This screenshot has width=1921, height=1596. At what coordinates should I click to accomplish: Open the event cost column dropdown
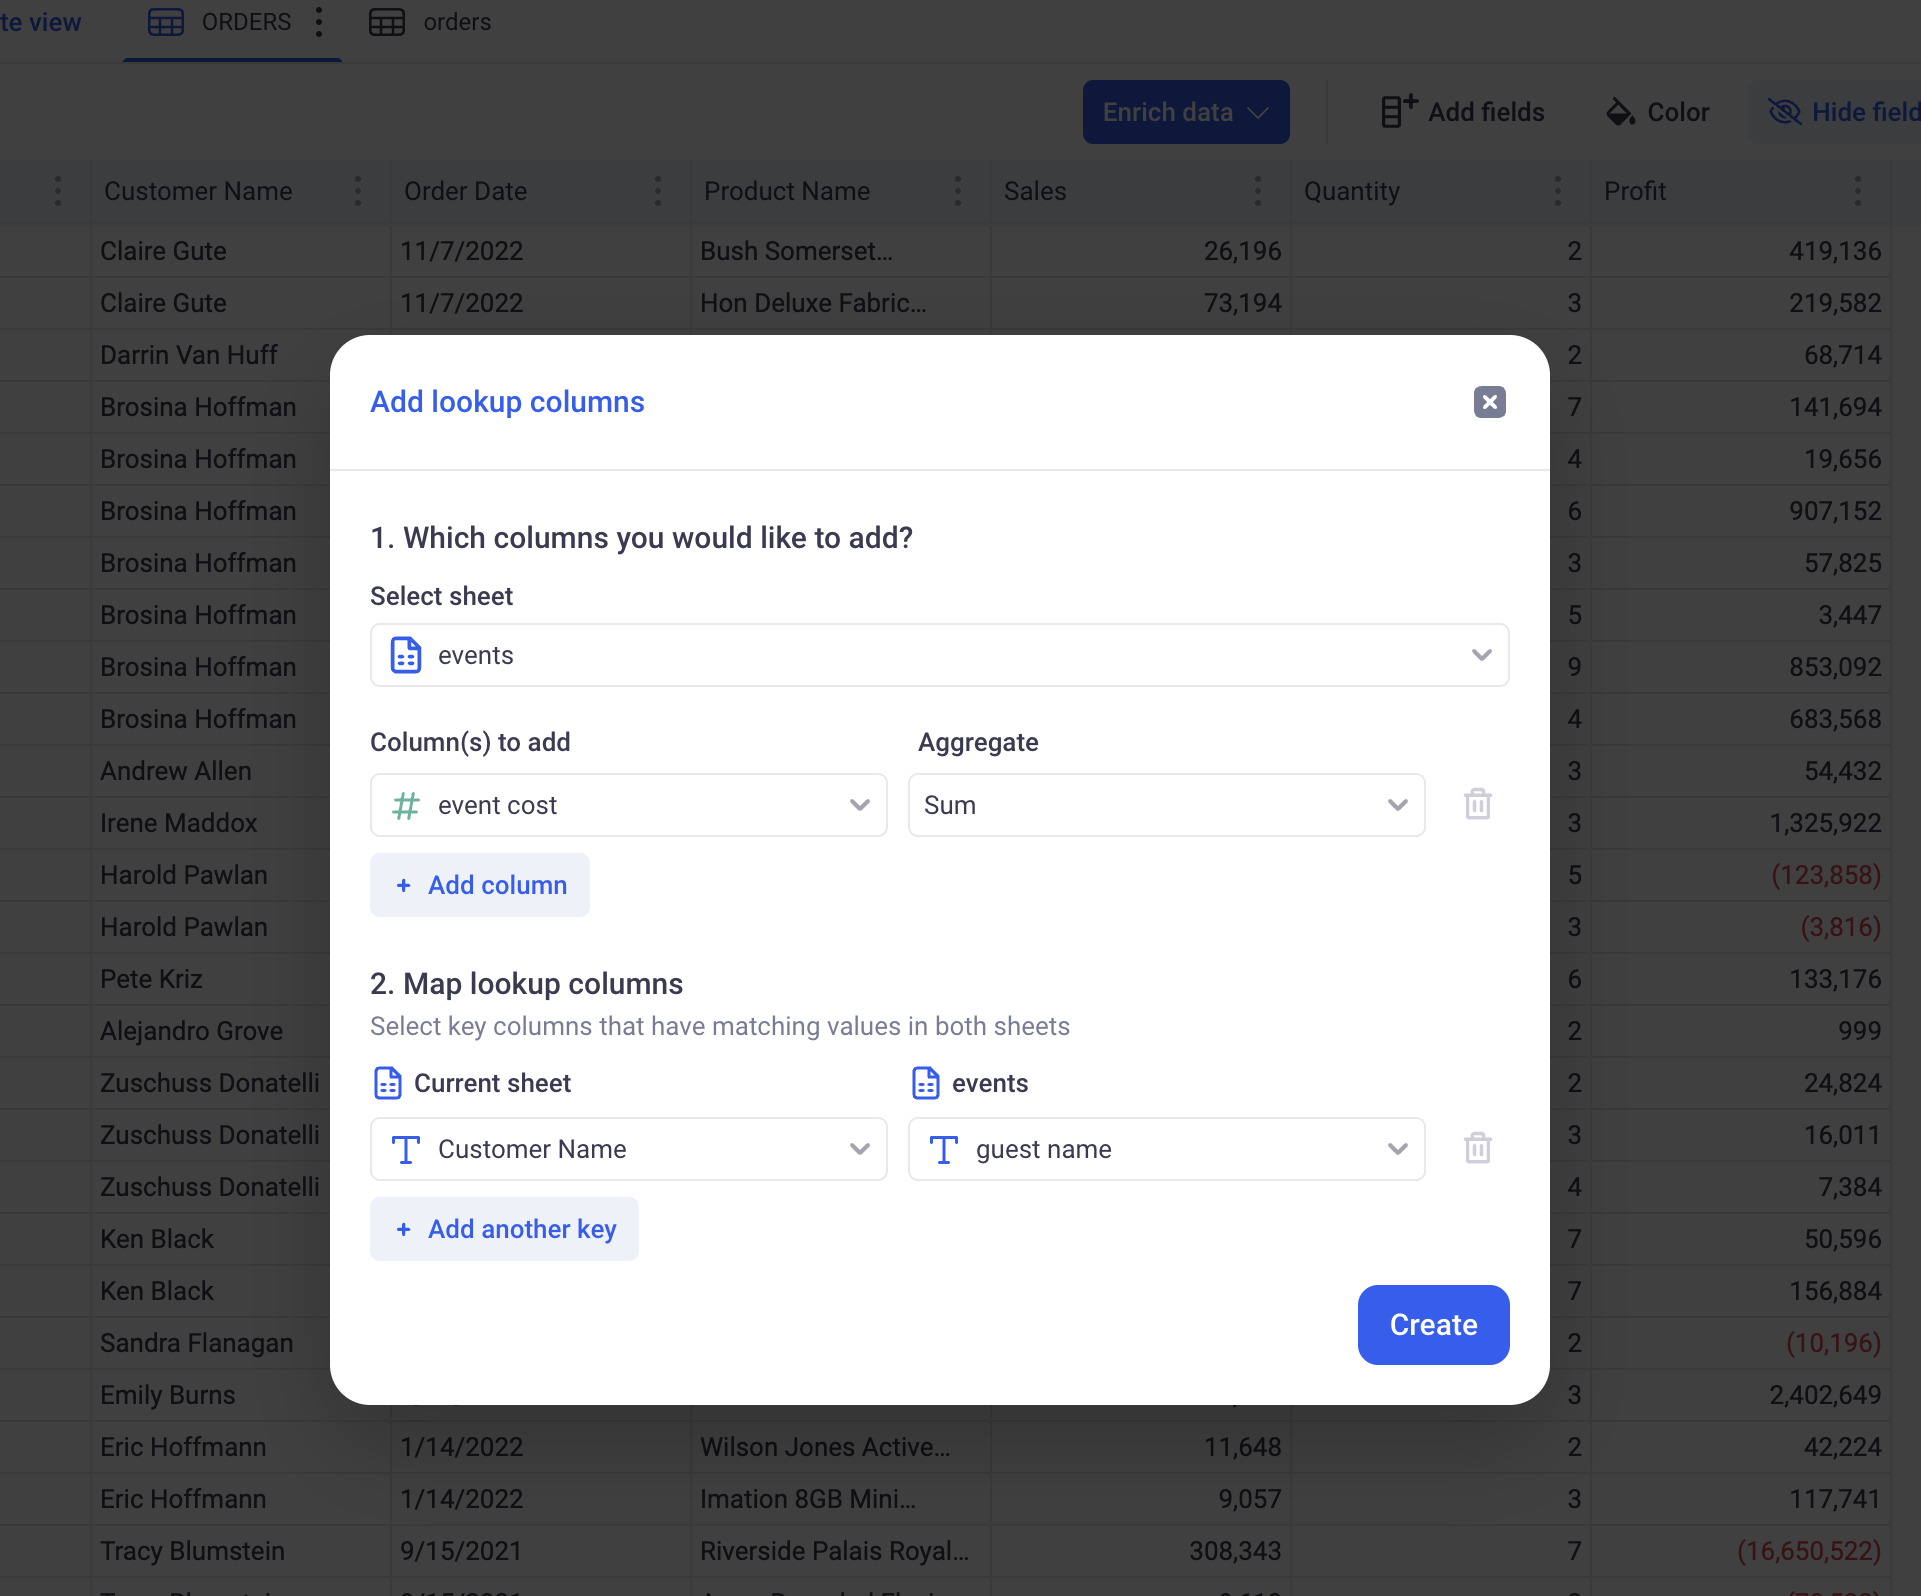[x=628, y=805]
